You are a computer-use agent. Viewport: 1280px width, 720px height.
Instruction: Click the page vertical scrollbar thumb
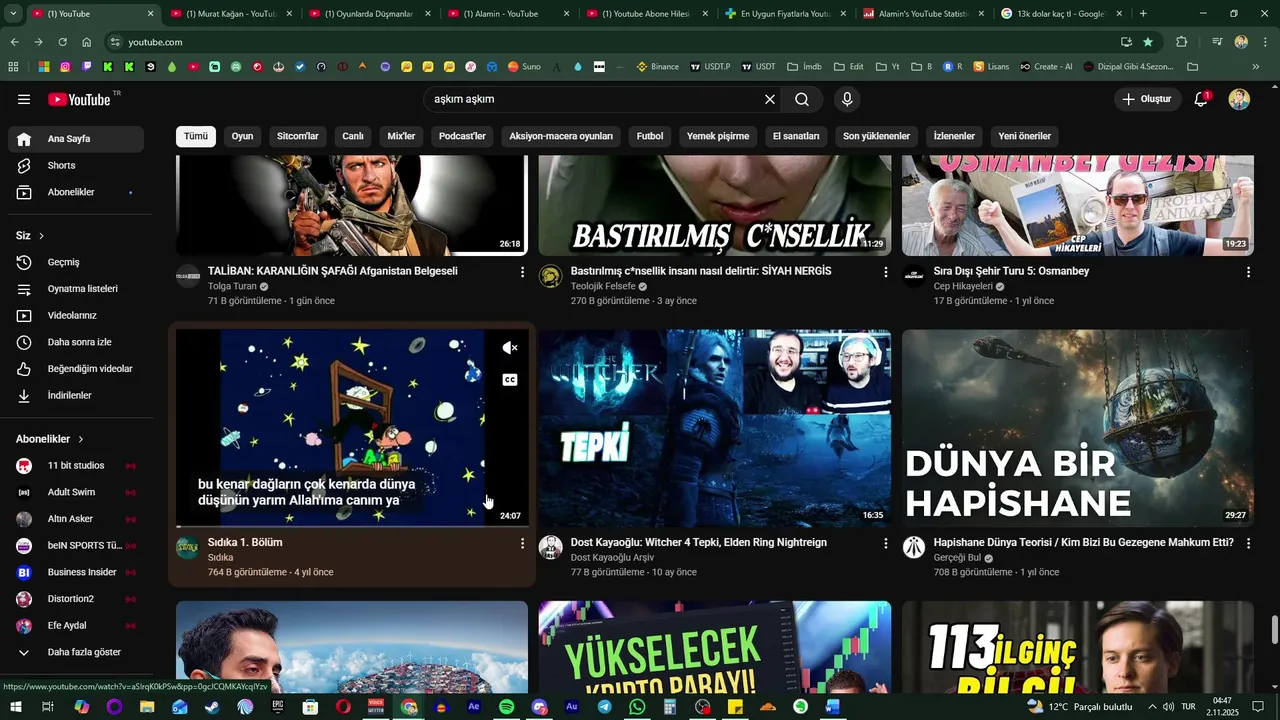(x=1274, y=631)
